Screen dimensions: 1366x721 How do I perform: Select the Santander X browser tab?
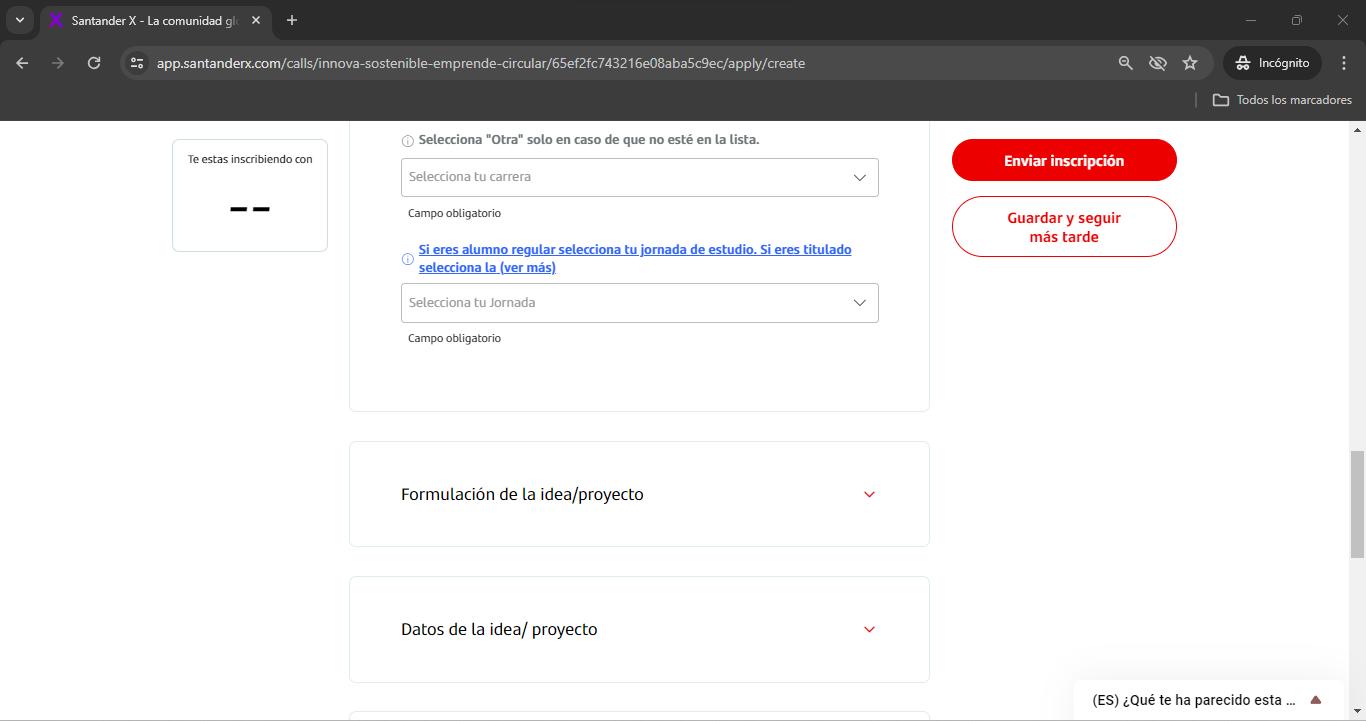[155, 20]
